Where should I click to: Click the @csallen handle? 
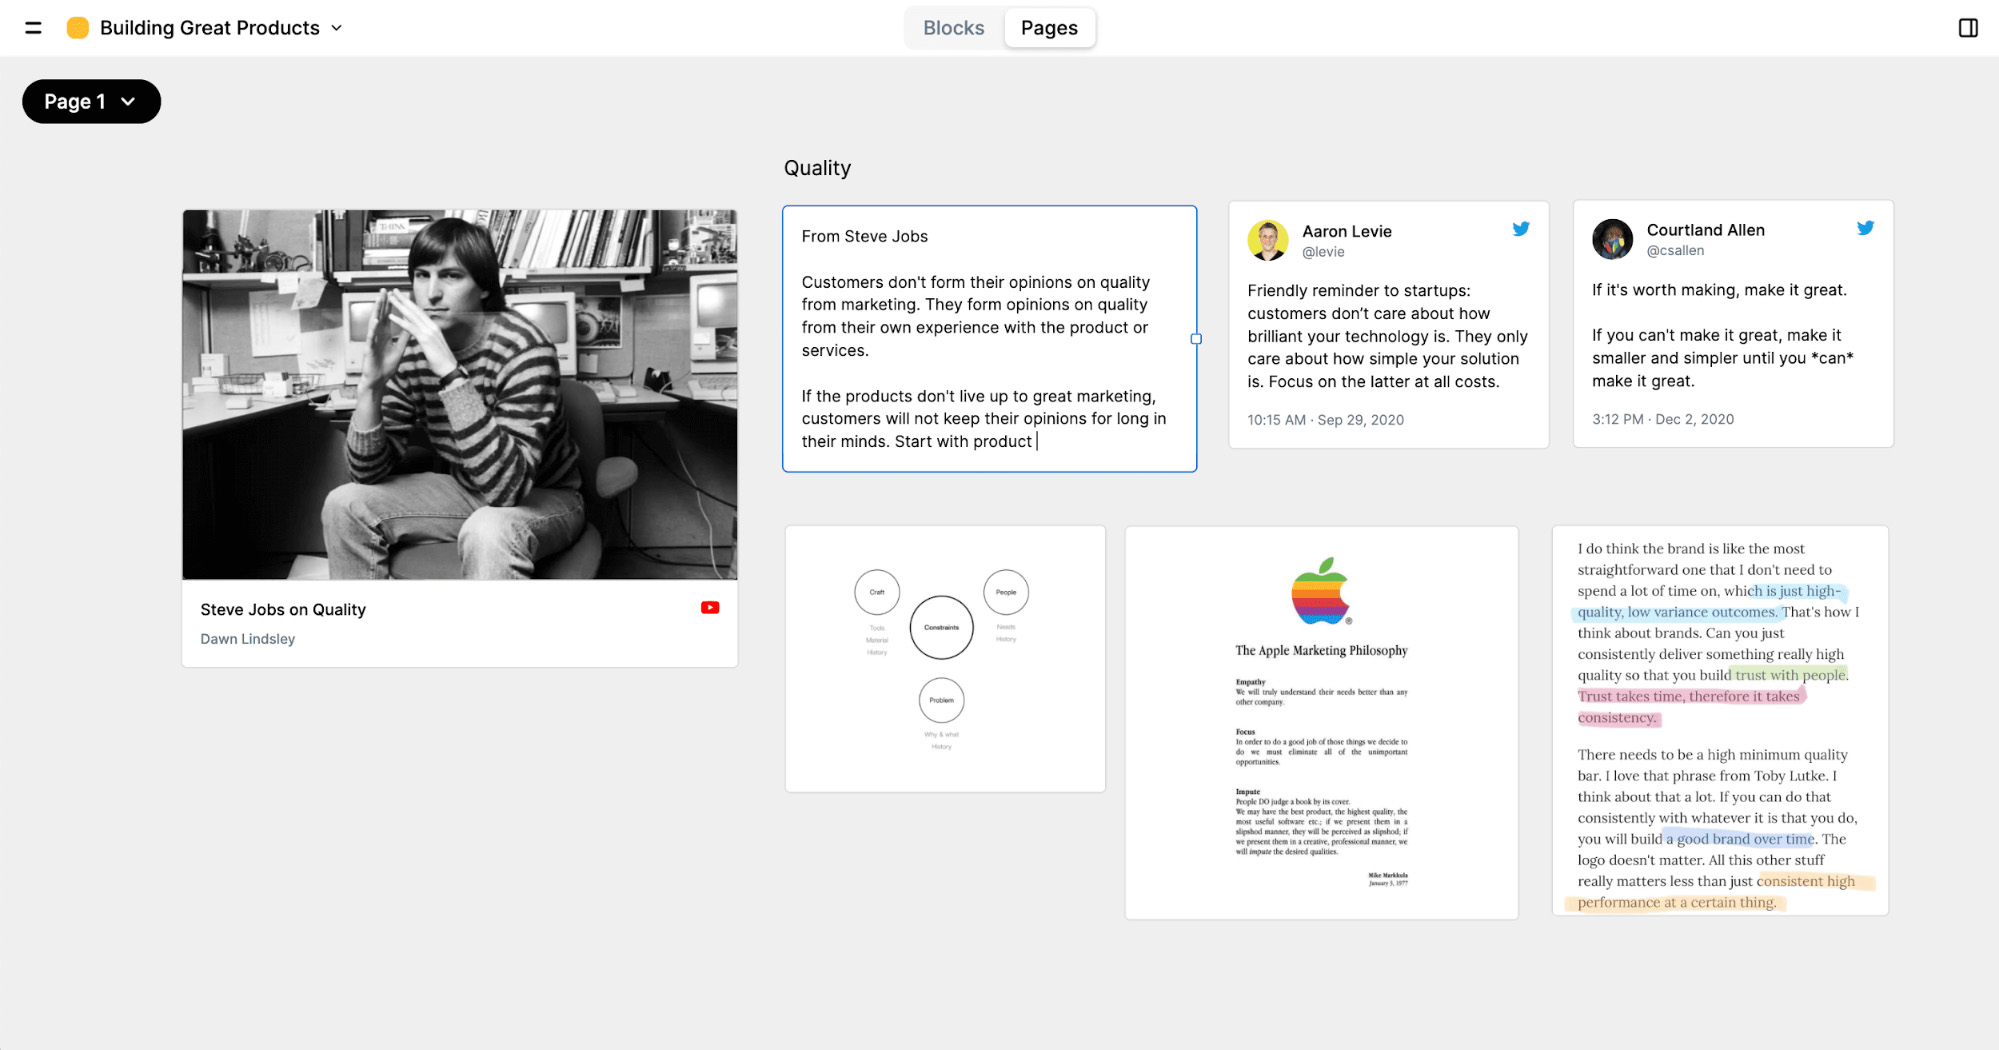pos(1675,251)
